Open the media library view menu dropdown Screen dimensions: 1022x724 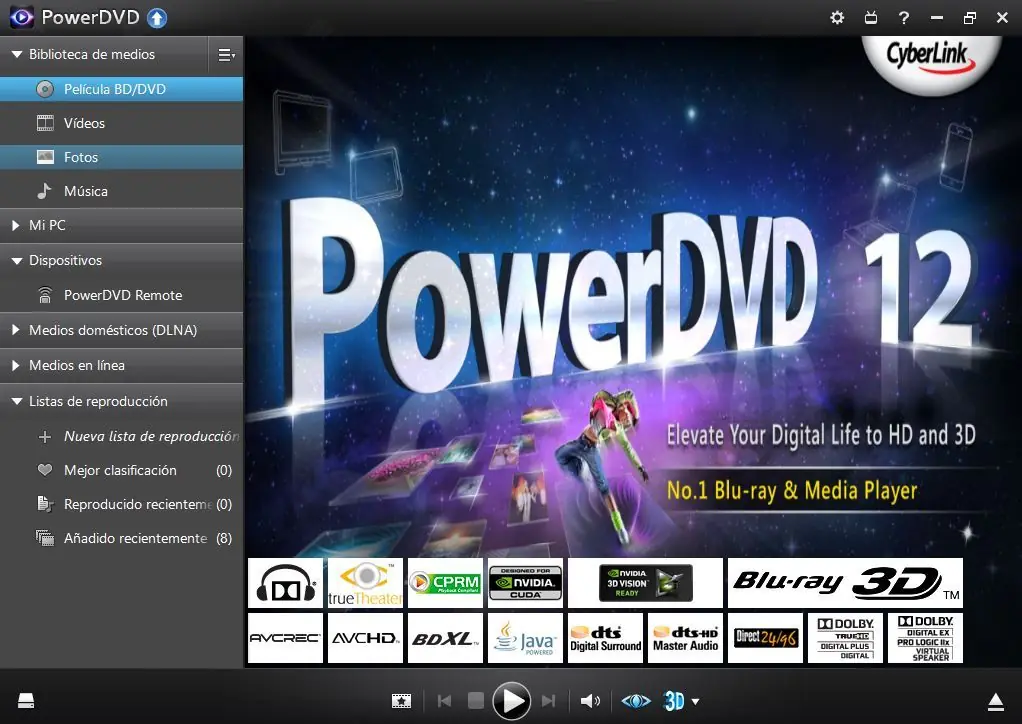226,55
